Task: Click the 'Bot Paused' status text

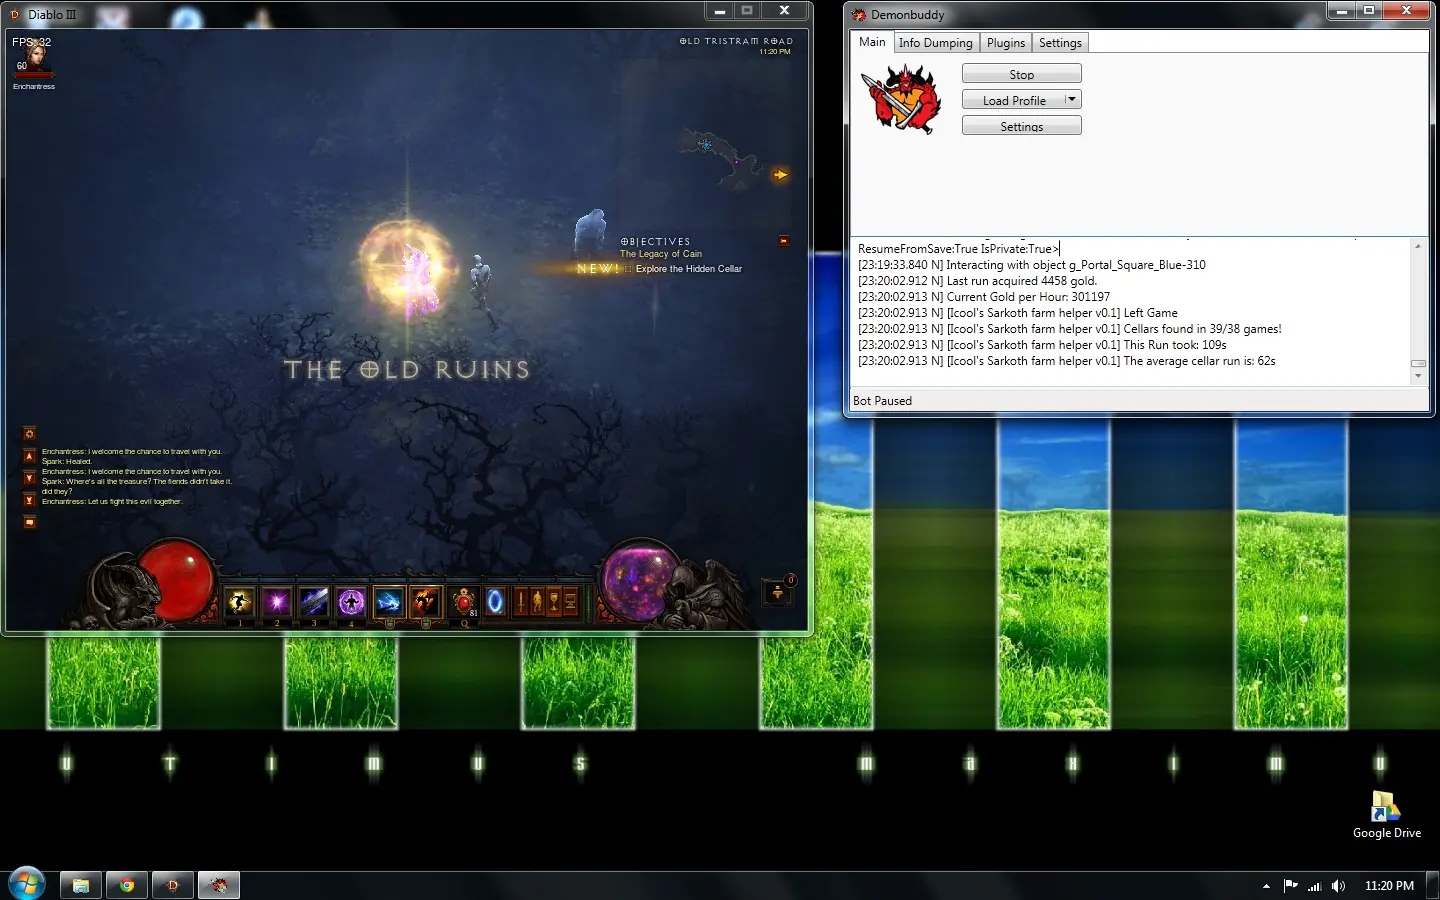Action: coord(882,401)
